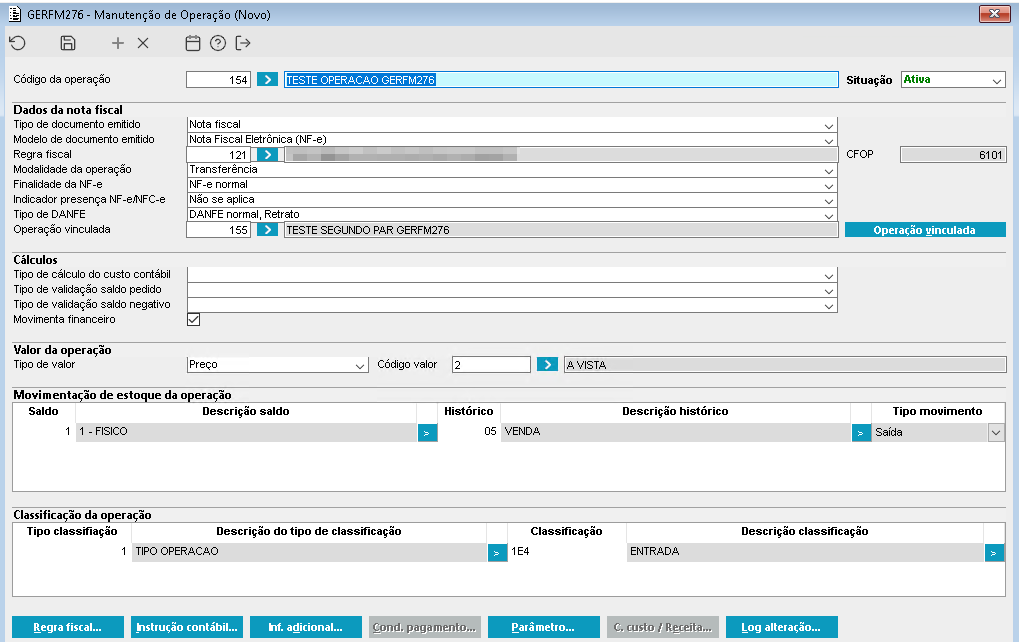Click the description field TESTE OPERACAO GERFM276
Screen dimensions: 1019x643
(561, 79)
